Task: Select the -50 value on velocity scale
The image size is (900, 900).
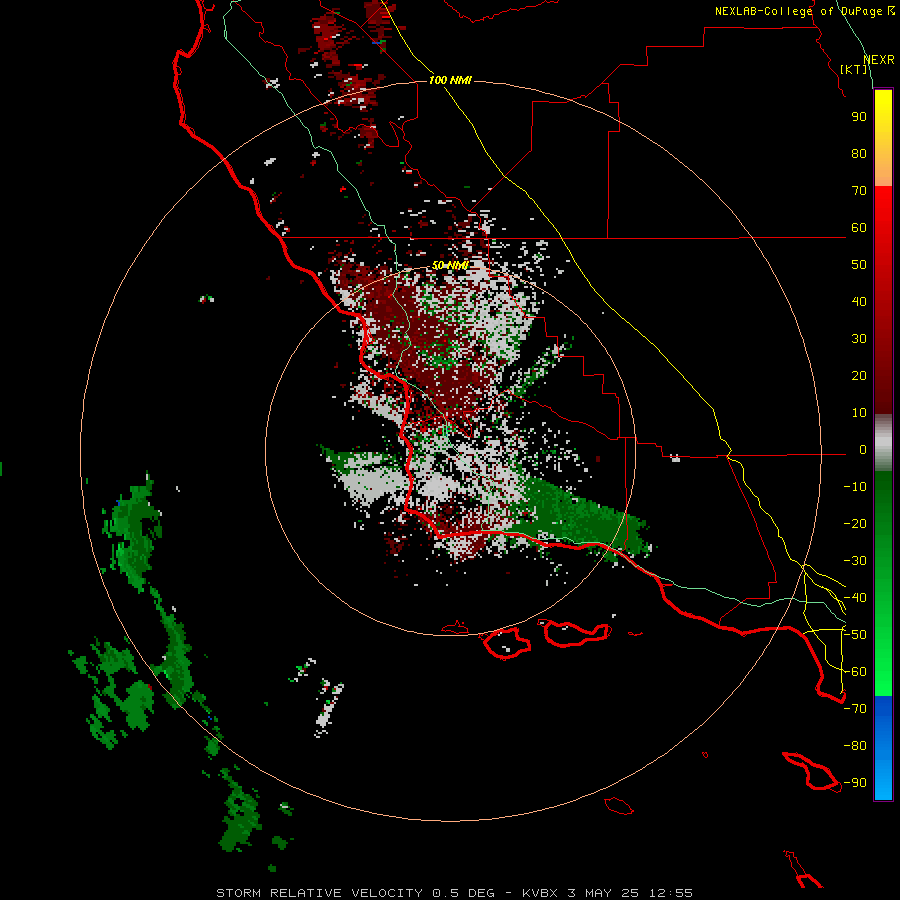Action: tap(855, 635)
